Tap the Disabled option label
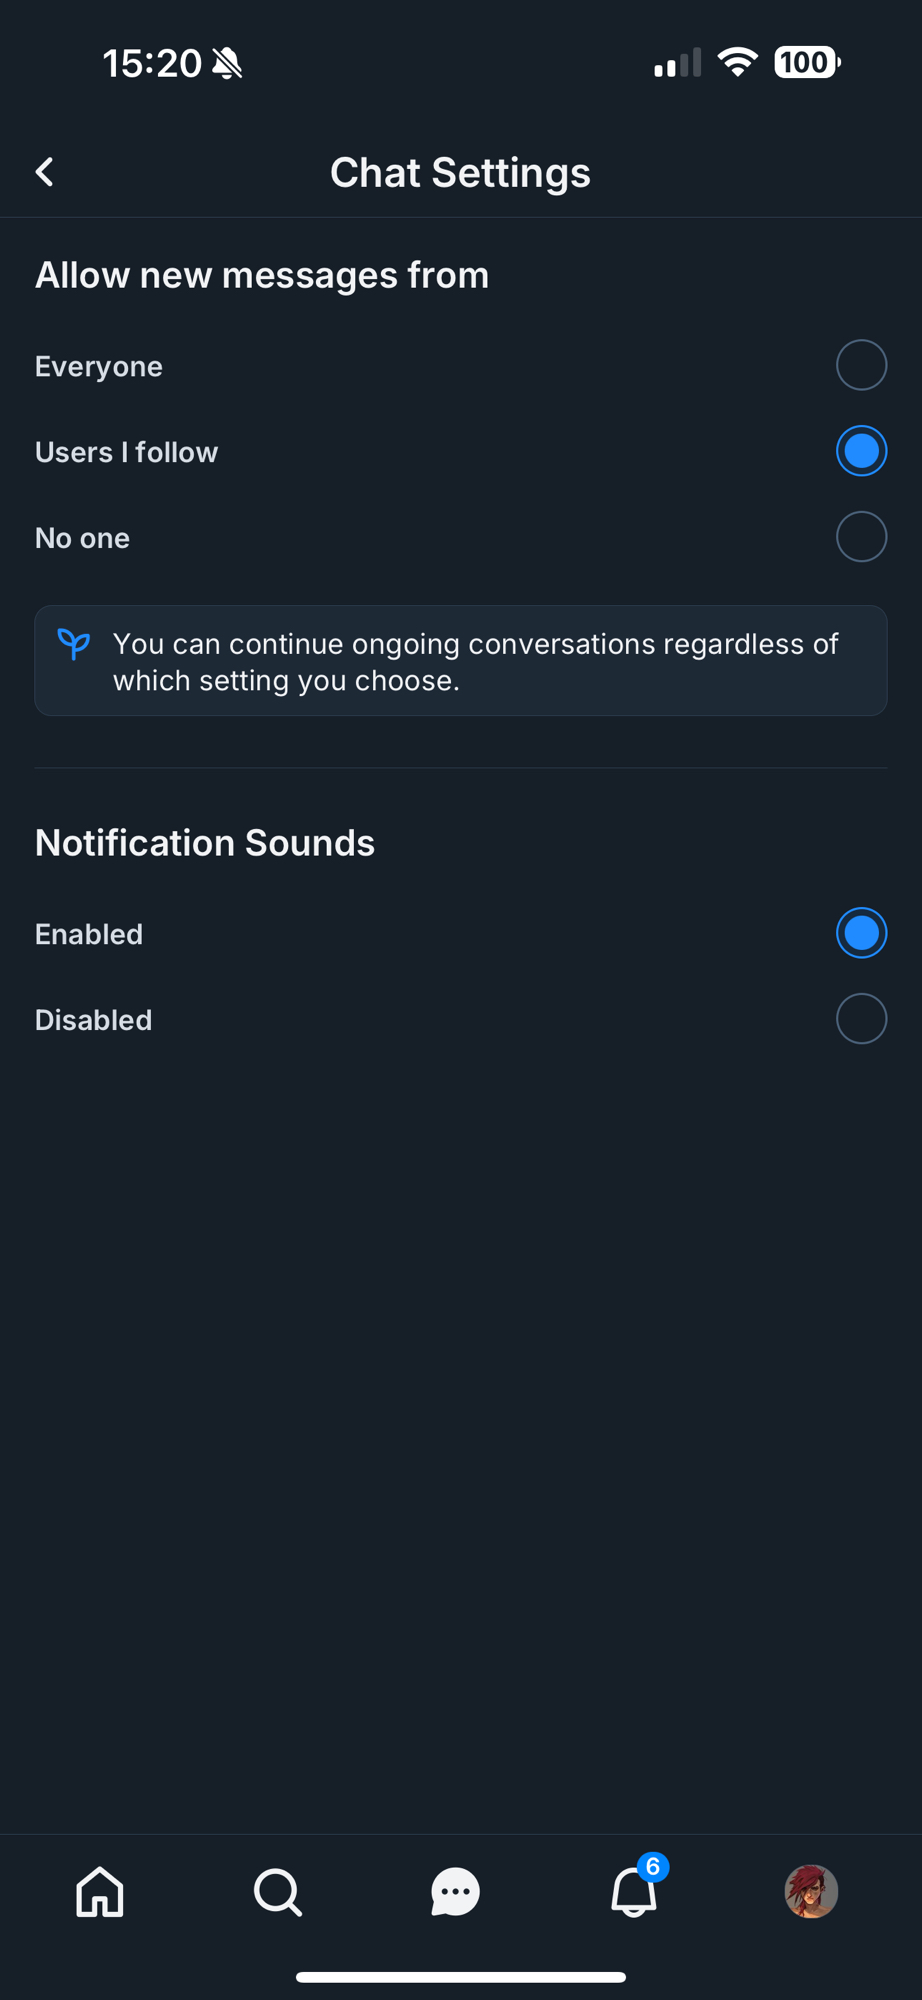 [x=94, y=1020]
